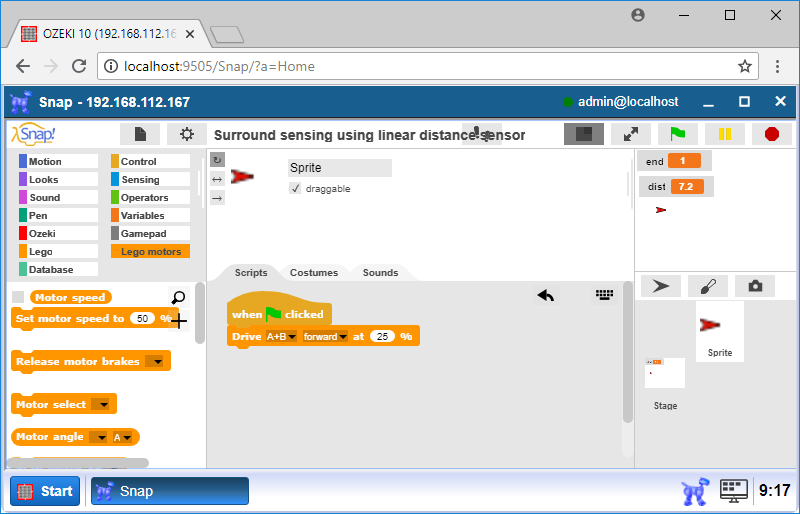Switch to full screen presentation mode

[631, 134]
